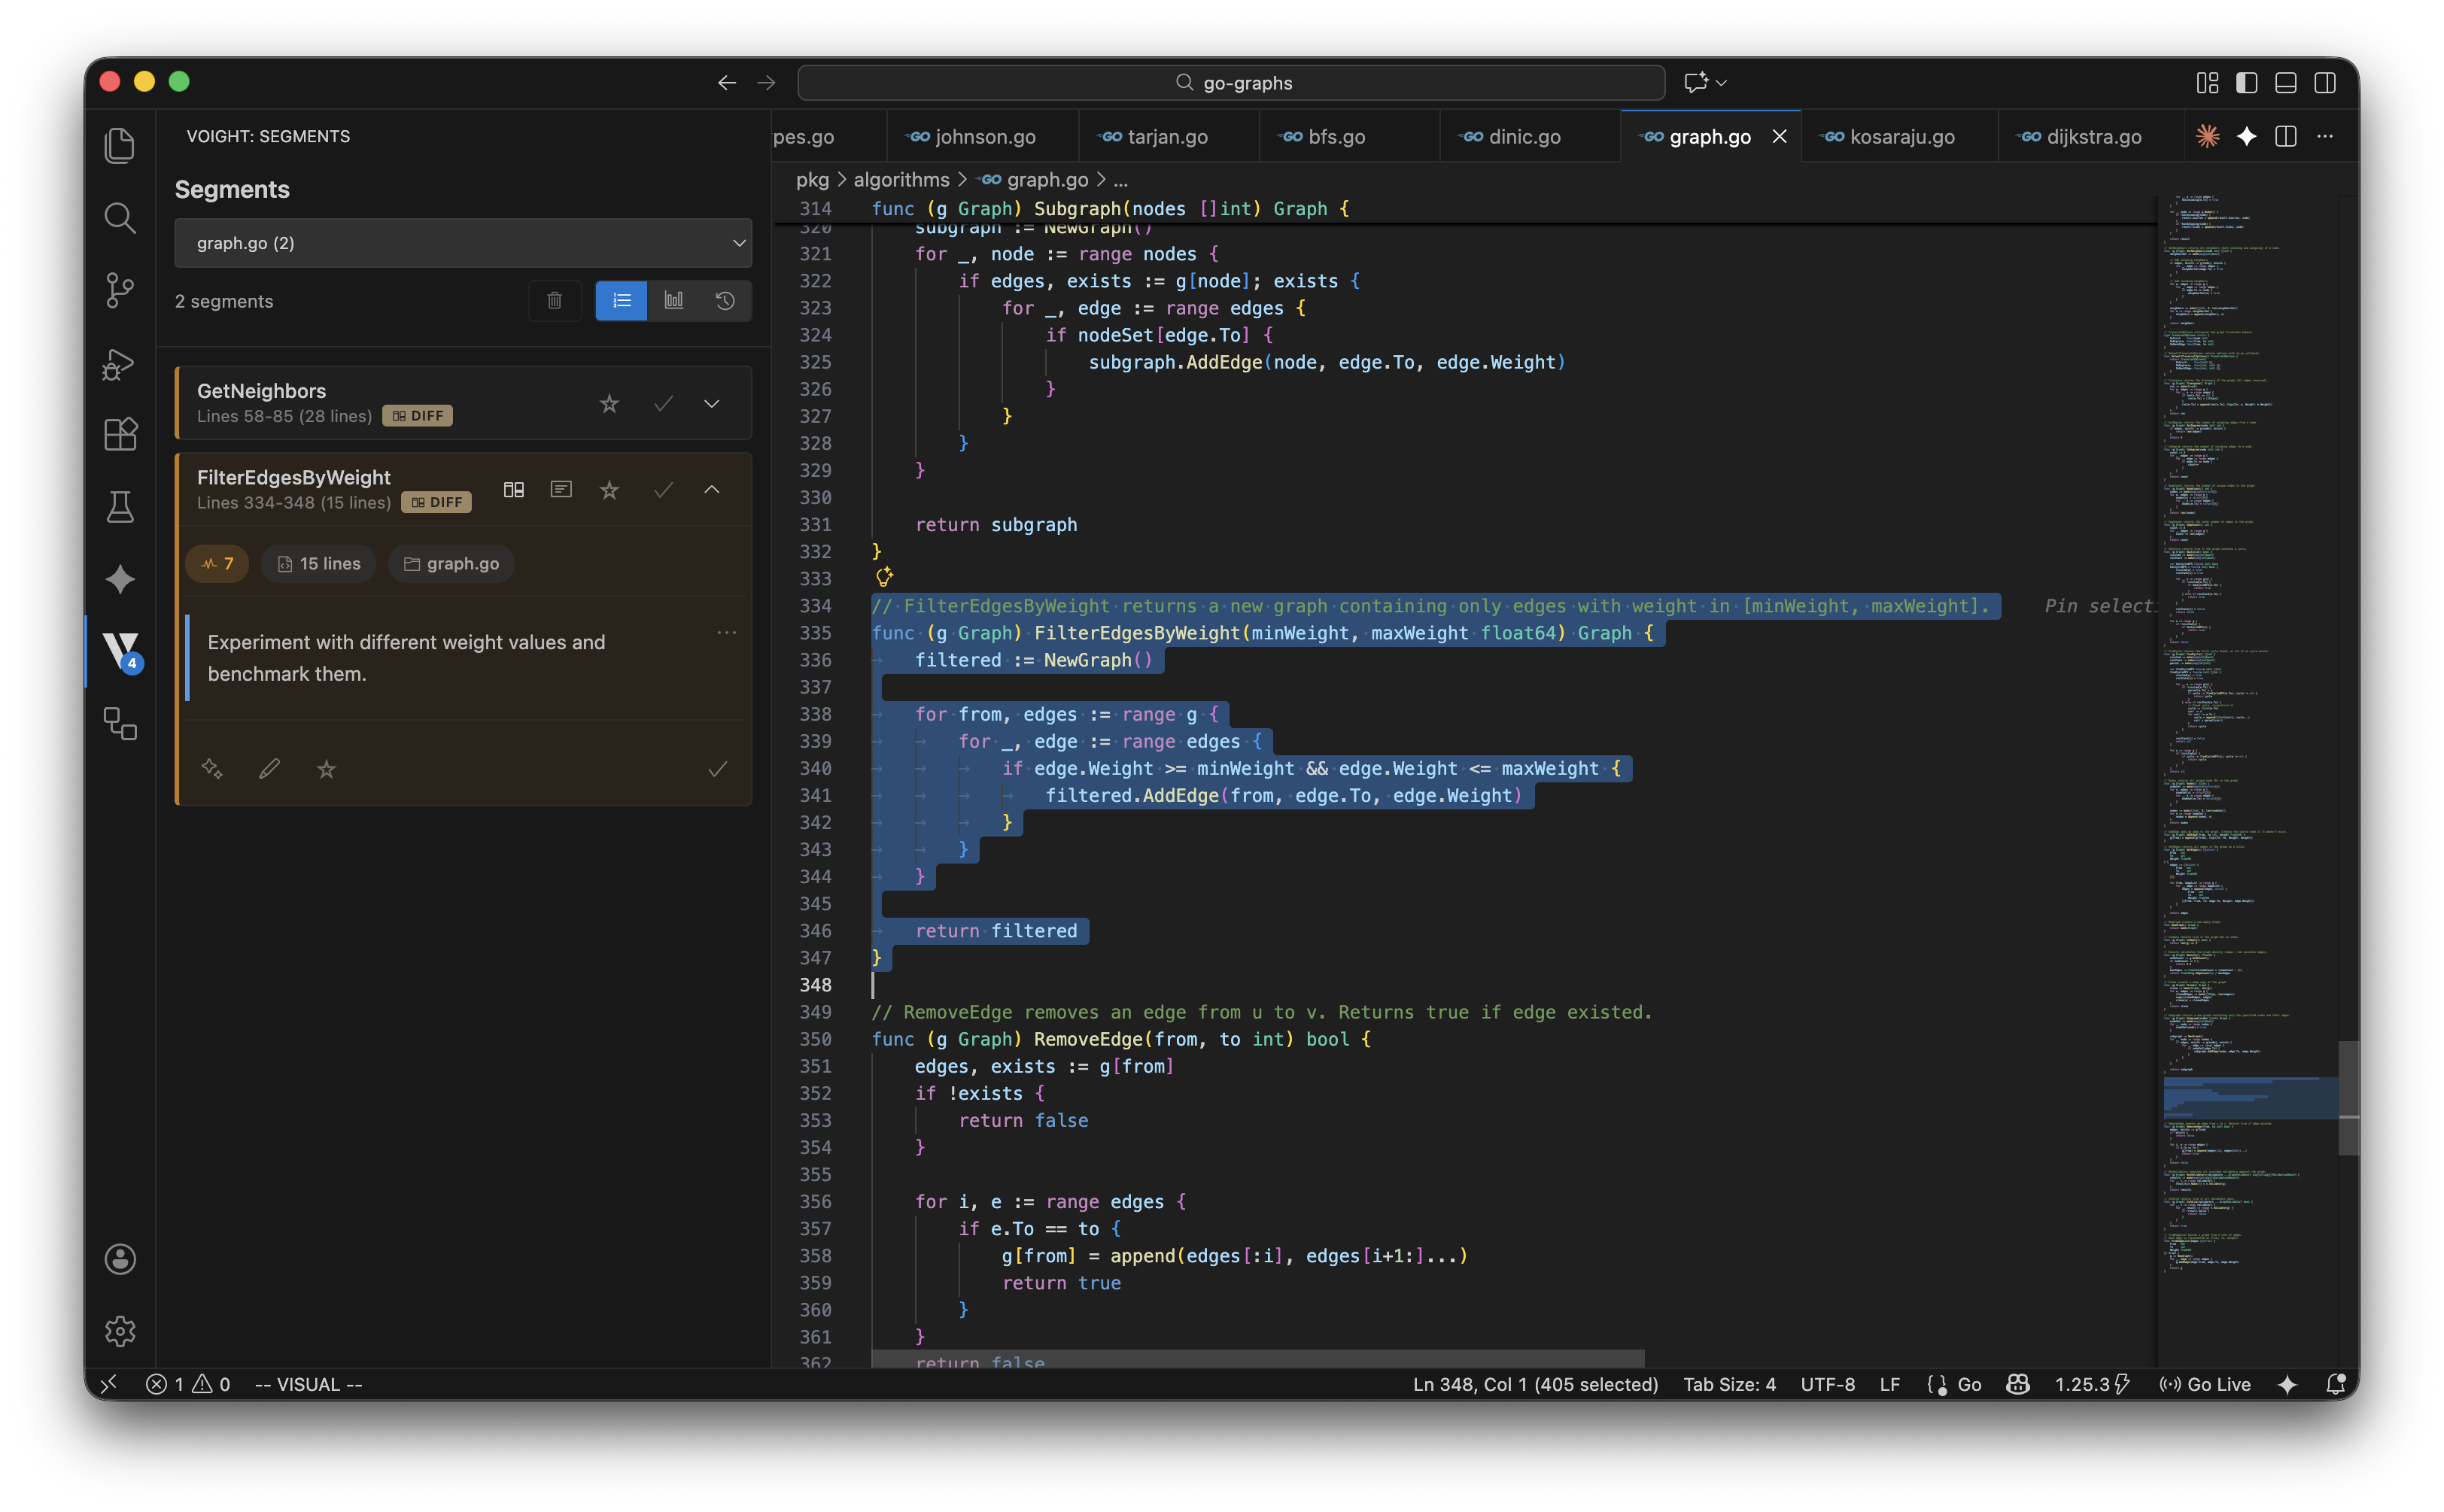The image size is (2444, 1512).
Task: Open diff view icon for FilterEdgesByWeight
Action: pos(514,490)
